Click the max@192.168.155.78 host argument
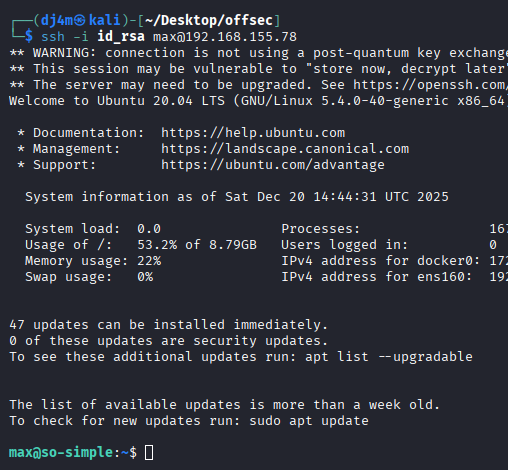The height and width of the screenshot is (470, 508). pos(225,37)
